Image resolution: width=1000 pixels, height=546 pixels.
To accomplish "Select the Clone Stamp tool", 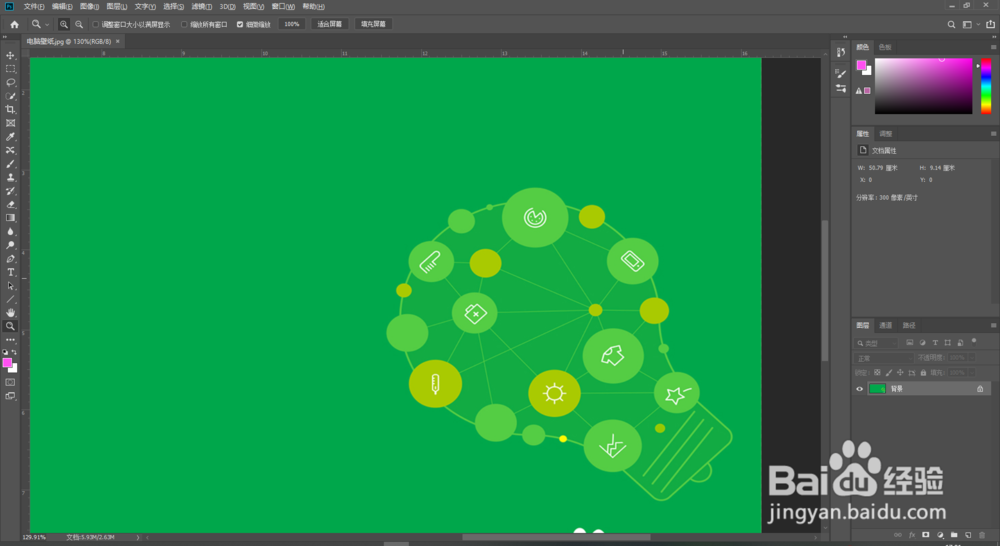I will click(10, 177).
